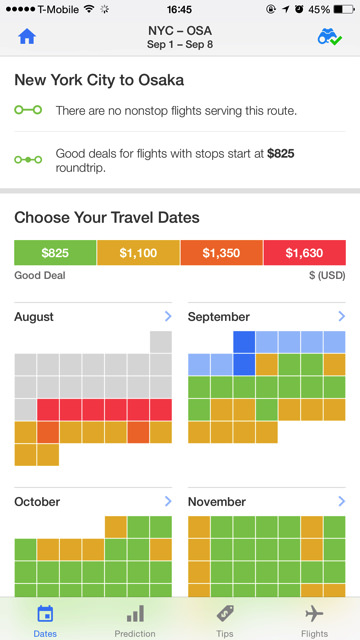The width and height of the screenshot is (360, 640).
Task: Tap the blue home icon
Action: click(27, 37)
